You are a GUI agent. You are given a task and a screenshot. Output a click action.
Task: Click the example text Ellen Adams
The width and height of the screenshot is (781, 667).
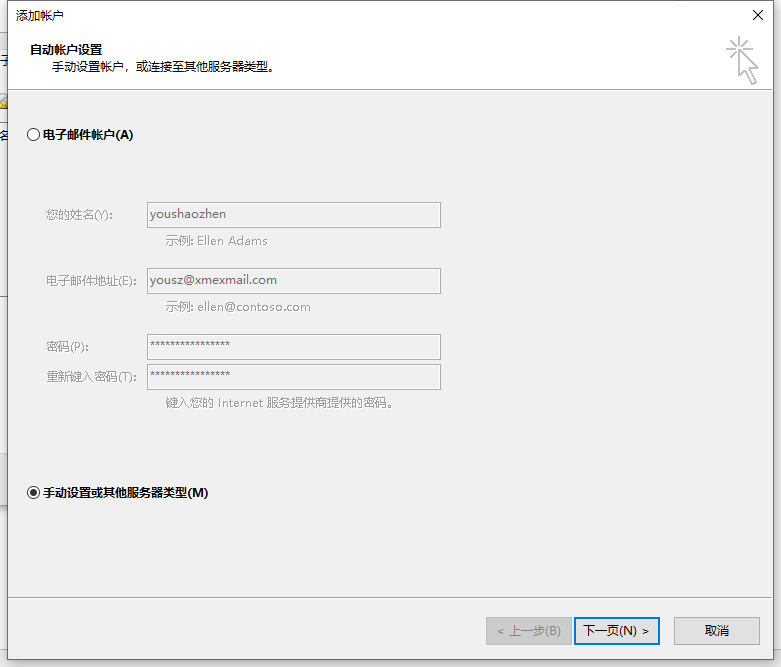(217, 241)
